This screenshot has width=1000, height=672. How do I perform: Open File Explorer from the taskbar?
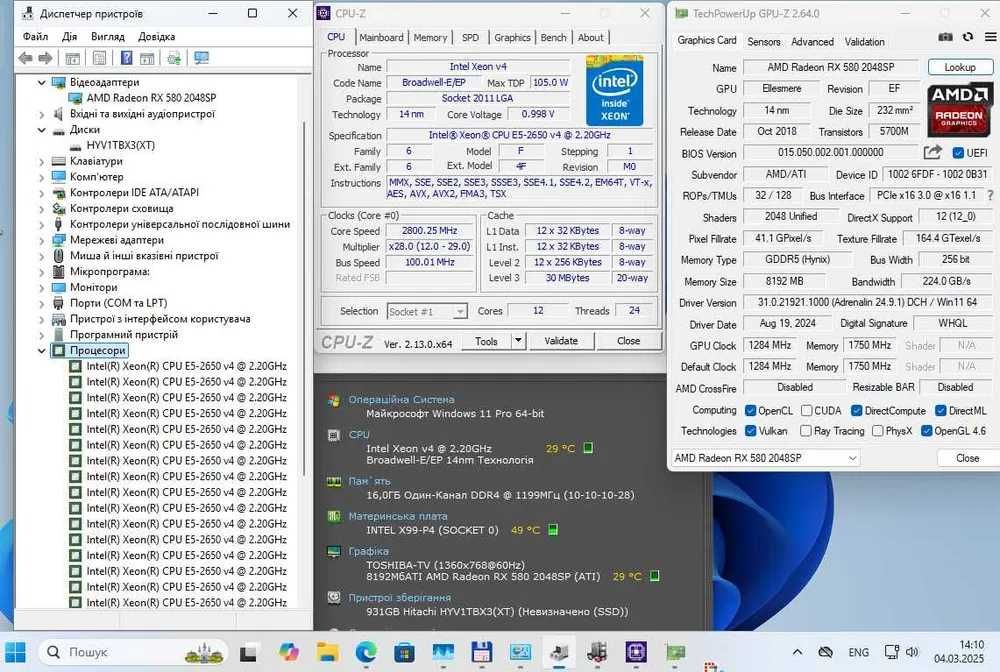(x=327, y=652)
